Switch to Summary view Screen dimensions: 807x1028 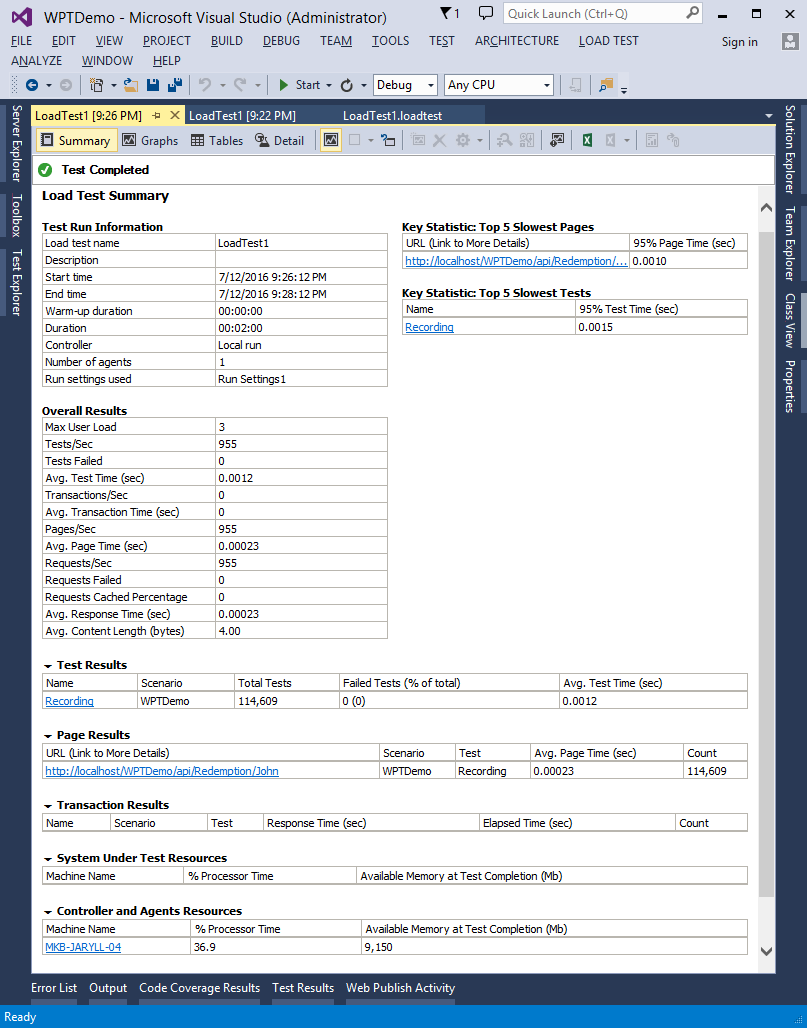tap(75, 140)
